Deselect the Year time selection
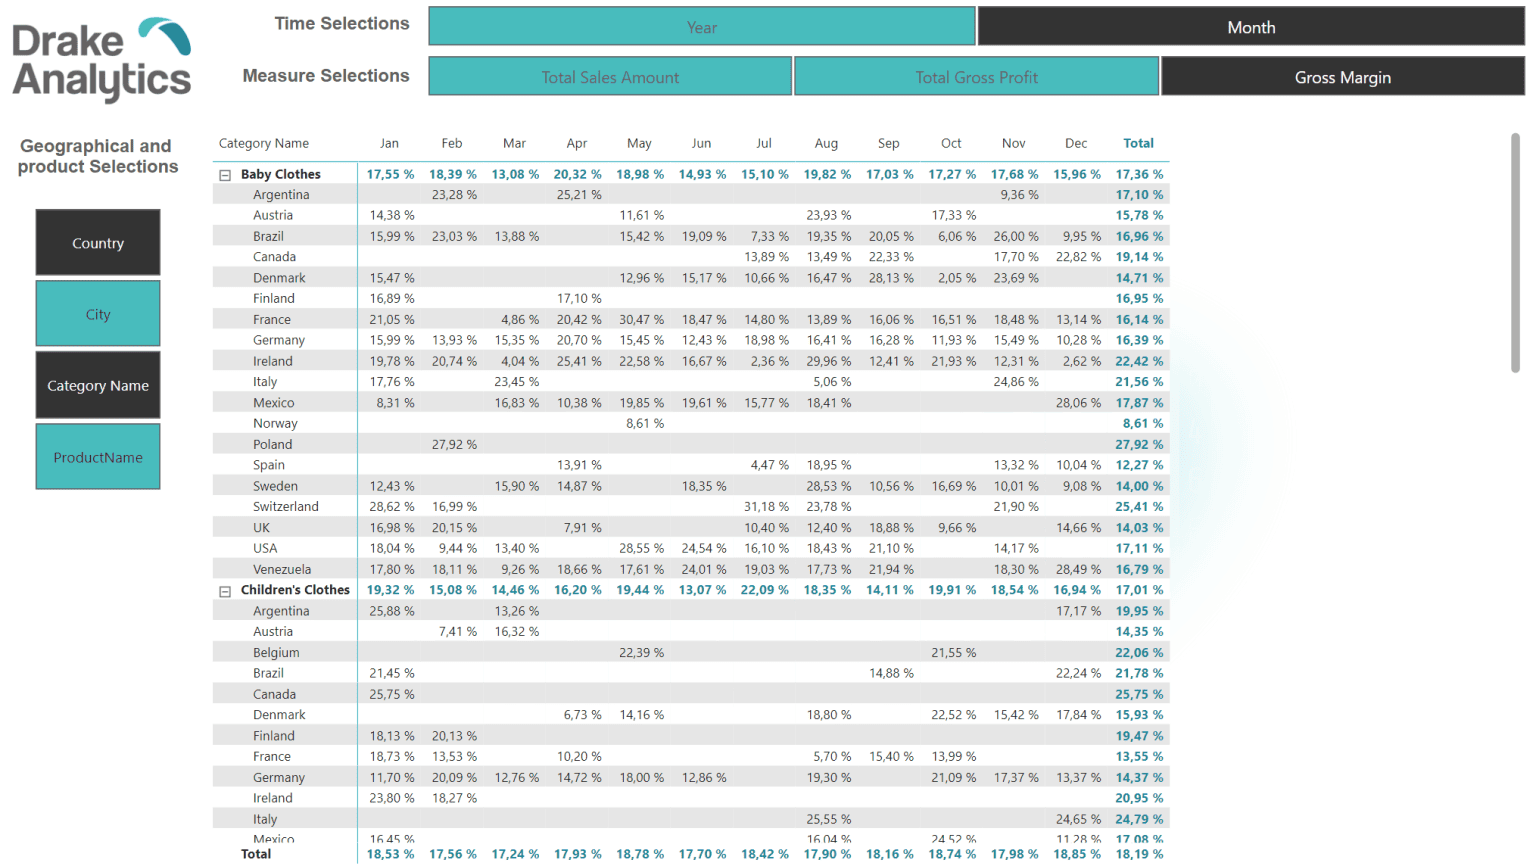The width and height of the screenshot is (1536, 866). [701, 26]
